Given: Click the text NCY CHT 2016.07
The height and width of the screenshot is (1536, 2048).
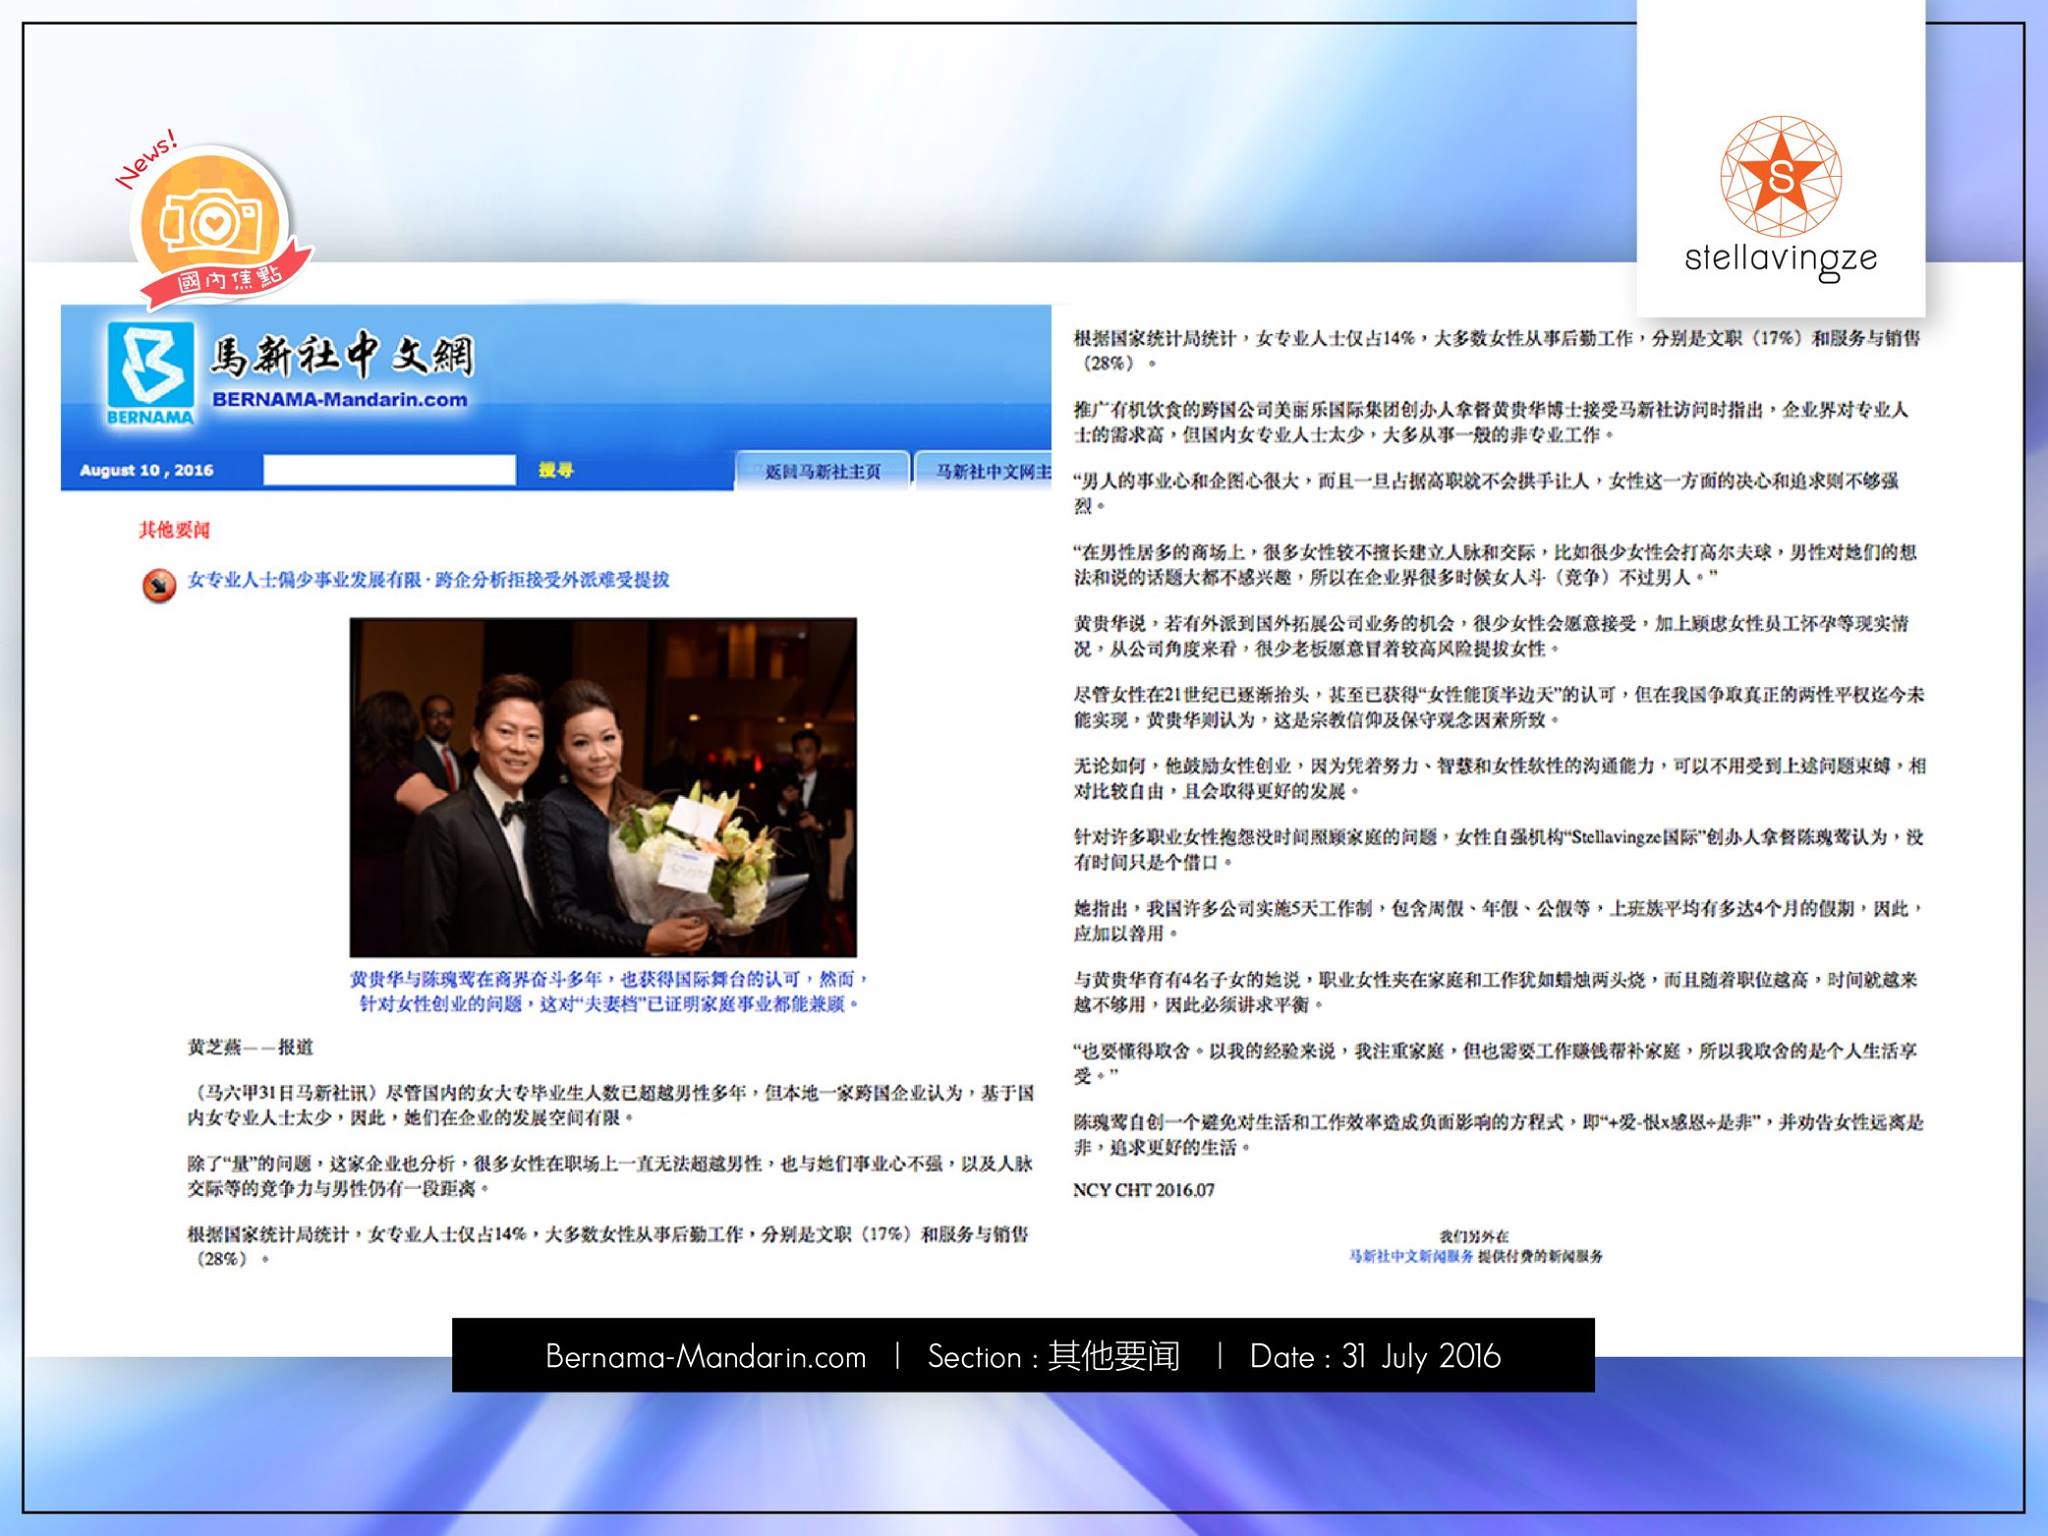Looking at the screenshot, I should coord(1143,1190).
